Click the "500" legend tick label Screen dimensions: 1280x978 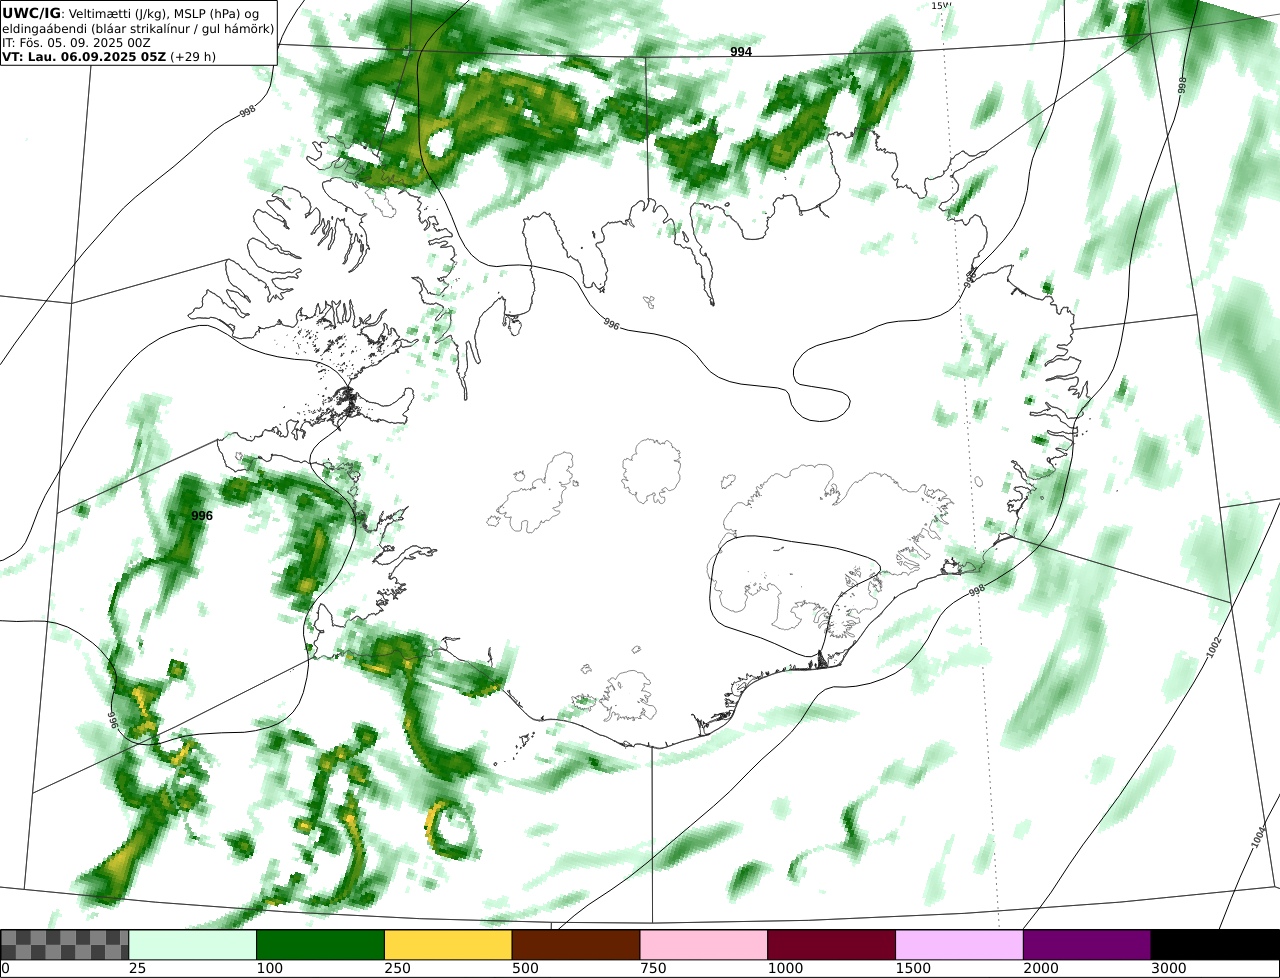click(x=525, y=968)
